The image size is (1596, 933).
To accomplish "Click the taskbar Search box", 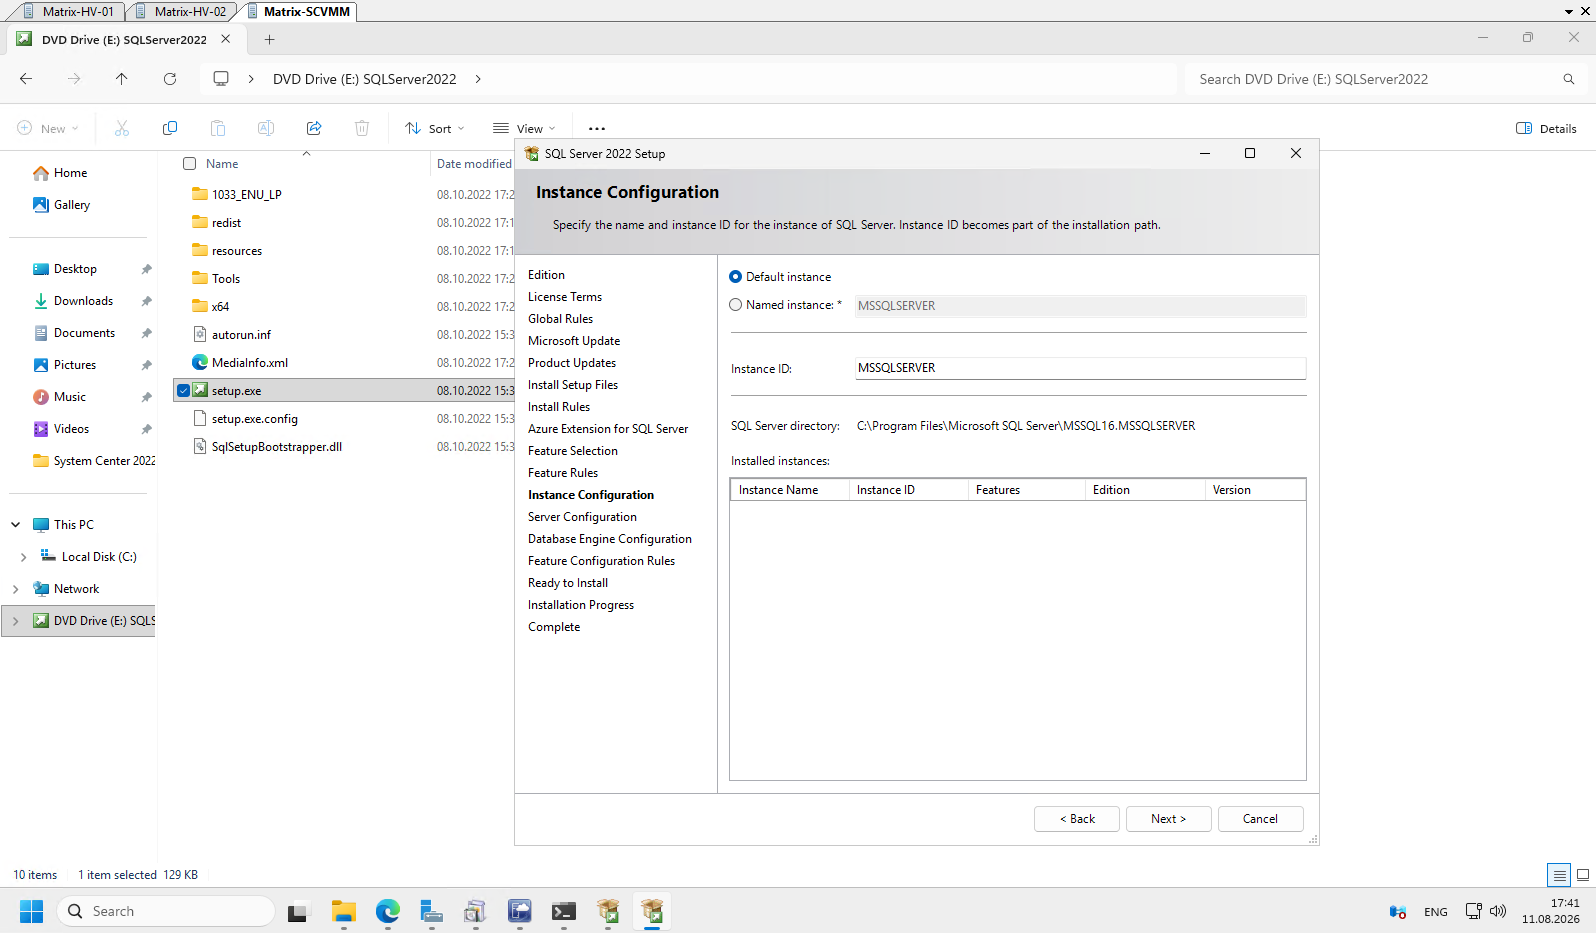I will coord(166,911).
